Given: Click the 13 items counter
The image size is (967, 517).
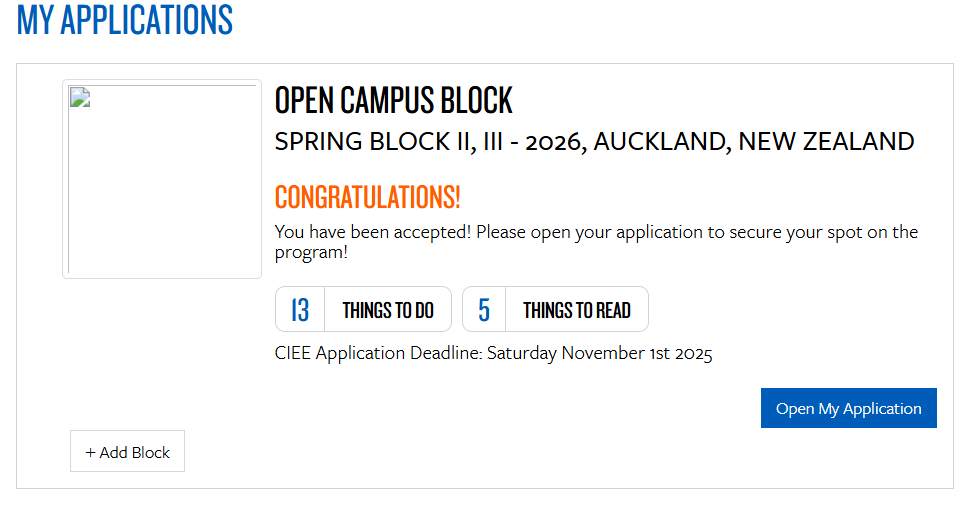Looking at the screenshot, I should (300, 310).
